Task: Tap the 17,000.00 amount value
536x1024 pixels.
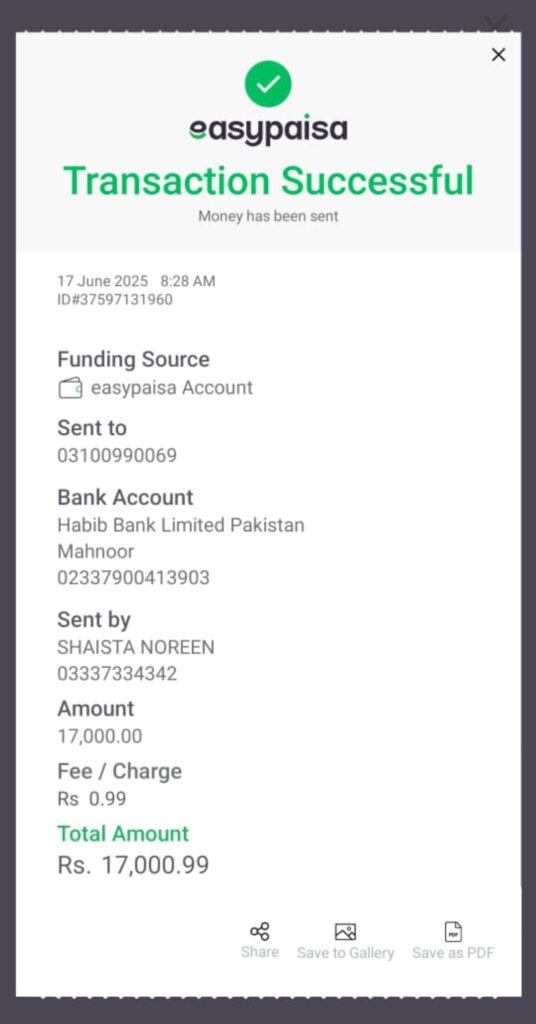Action: point(100,737)
